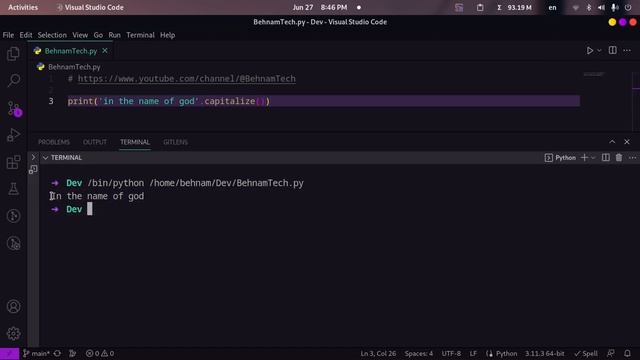The image size is (640, 360).
Task: Open the File menu
Action: [8, 35]
